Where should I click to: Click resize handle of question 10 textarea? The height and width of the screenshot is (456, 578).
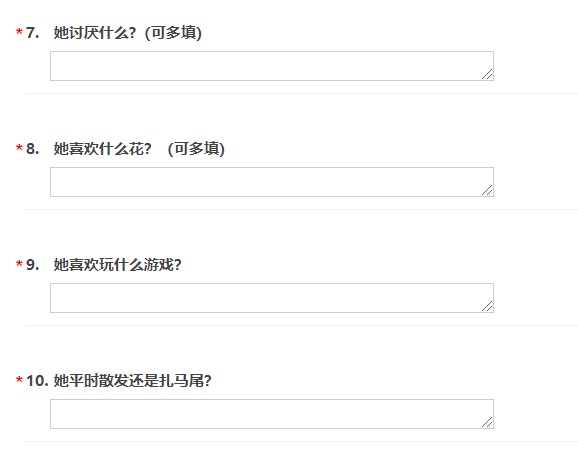(x=487, y=422)
